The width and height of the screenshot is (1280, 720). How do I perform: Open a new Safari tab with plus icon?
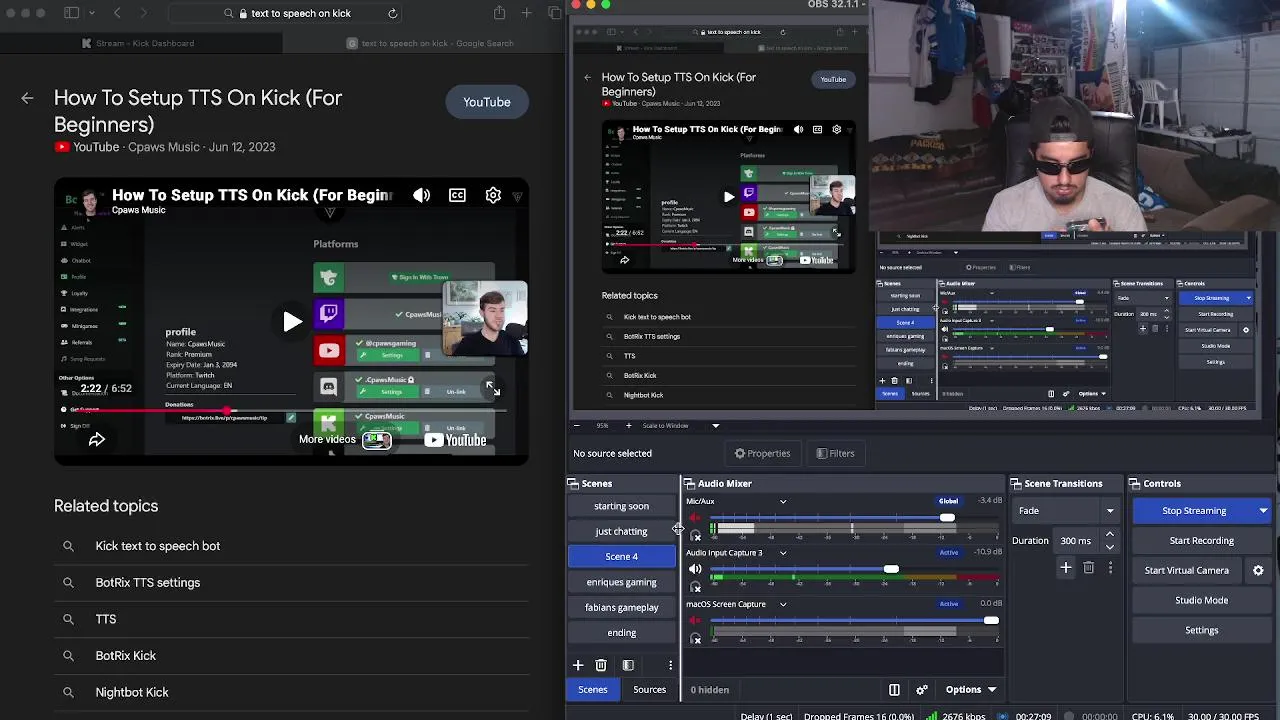coord(527,13)
